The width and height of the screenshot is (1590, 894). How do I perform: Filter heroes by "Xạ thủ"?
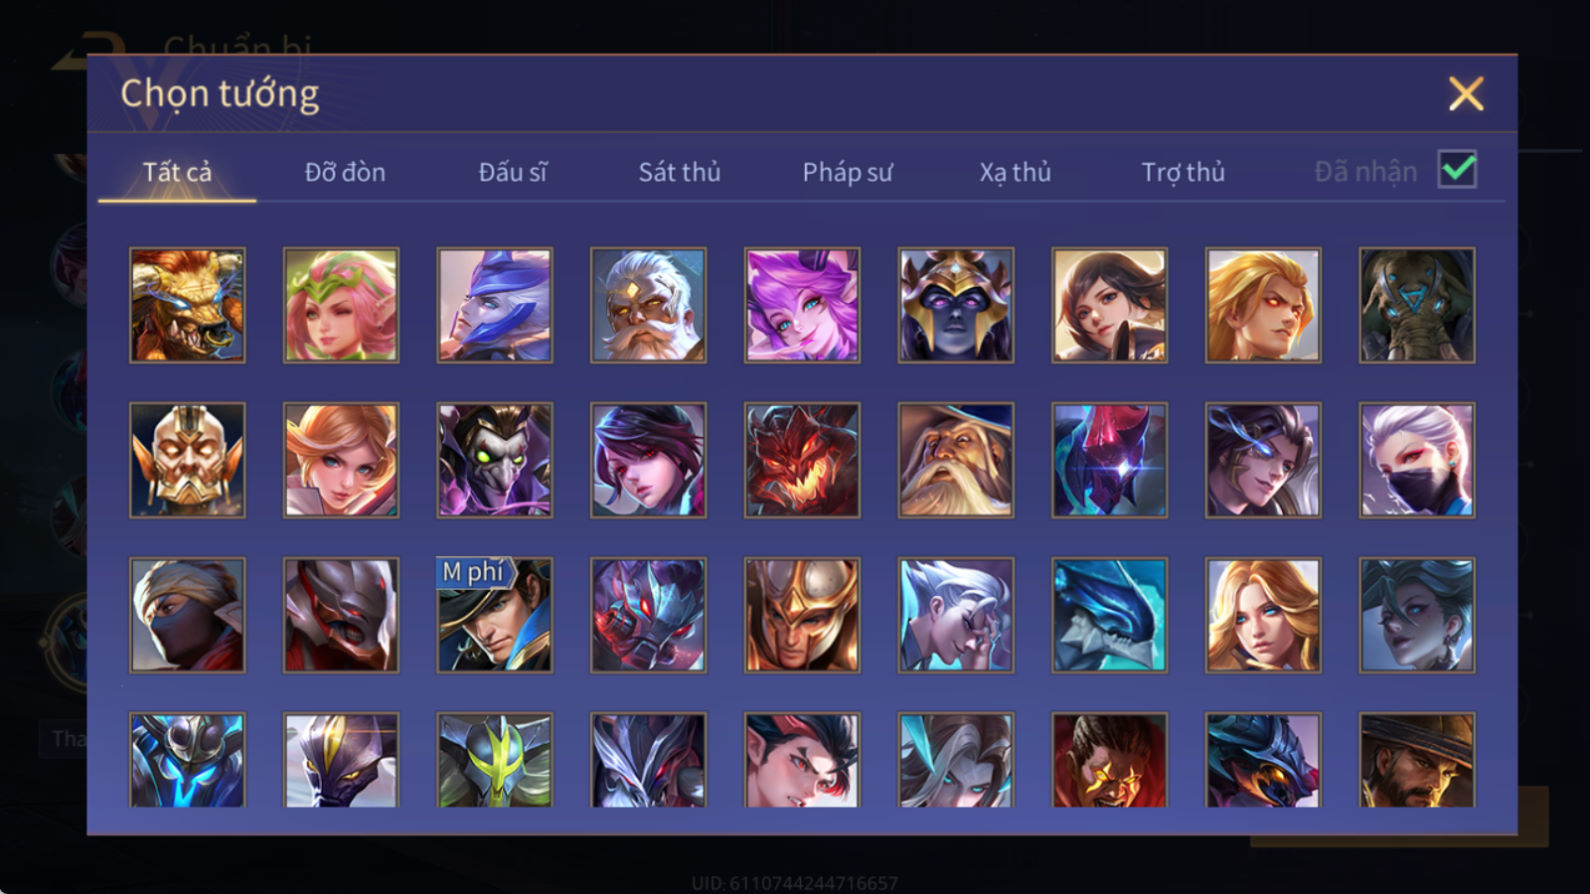click(1015, 172)
